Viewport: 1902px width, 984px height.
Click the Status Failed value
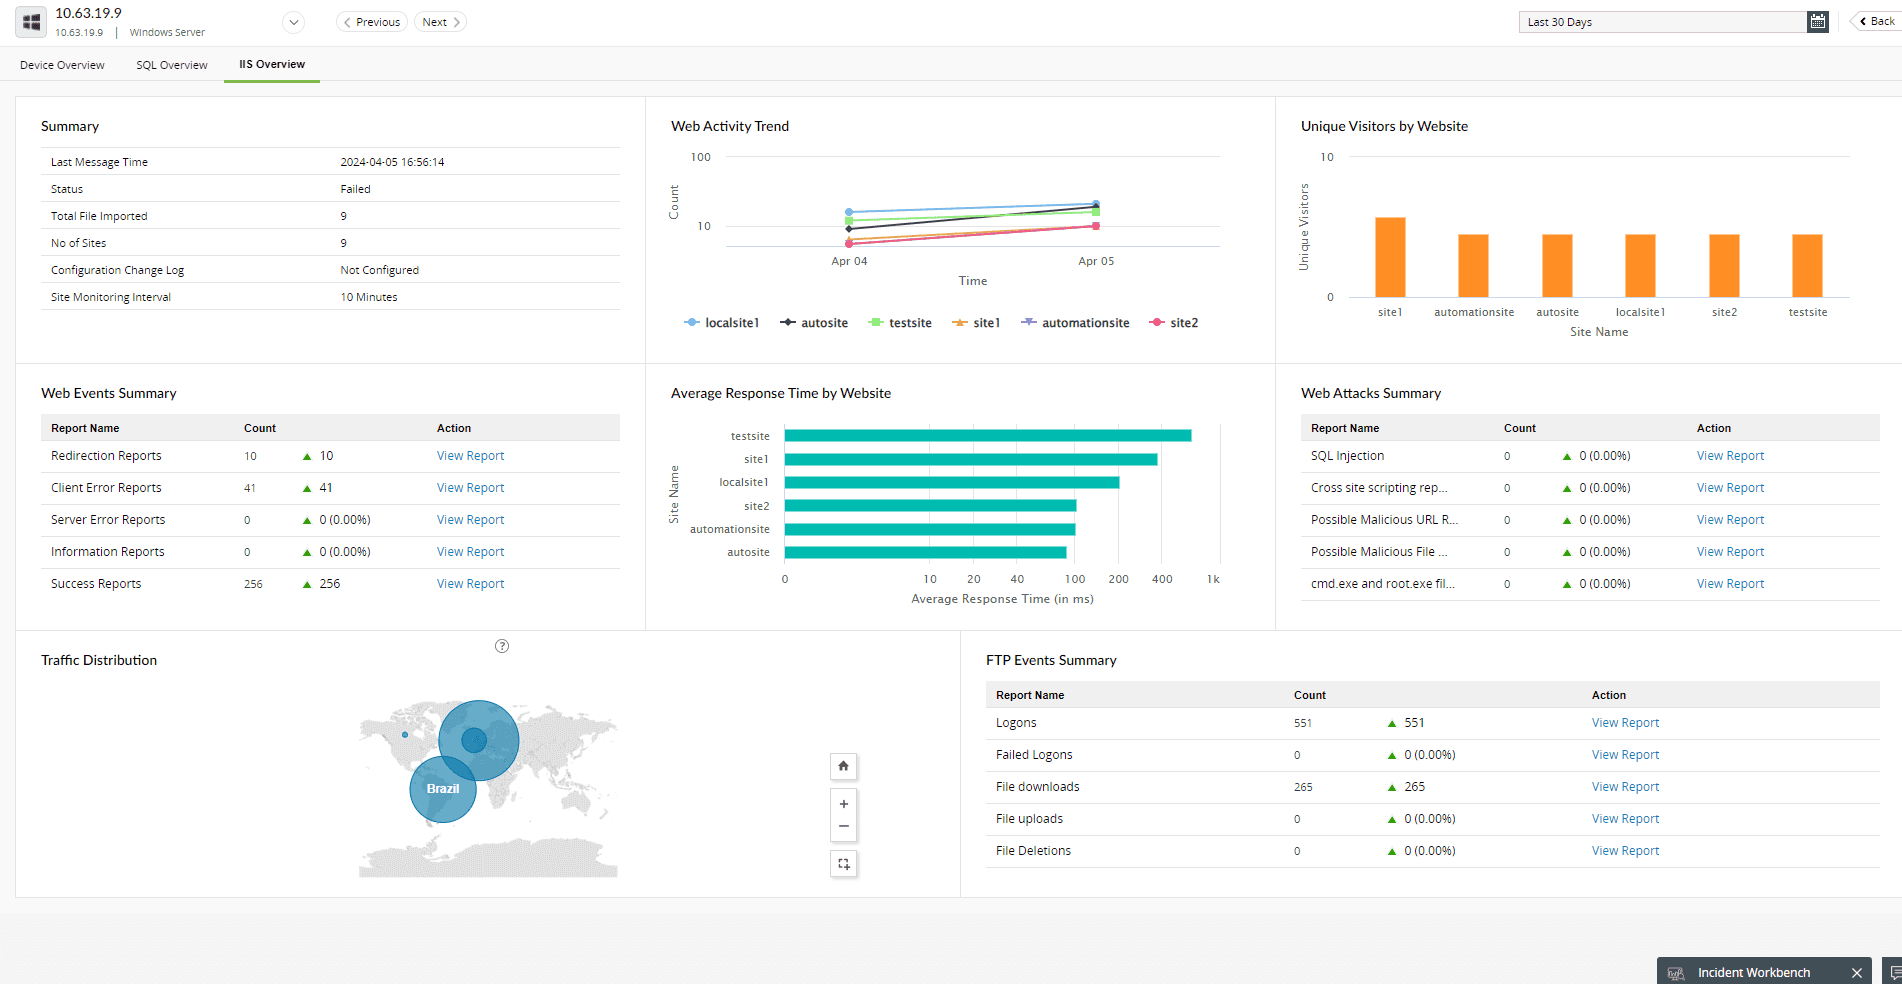pyautogui.click(x=355, y=189)
